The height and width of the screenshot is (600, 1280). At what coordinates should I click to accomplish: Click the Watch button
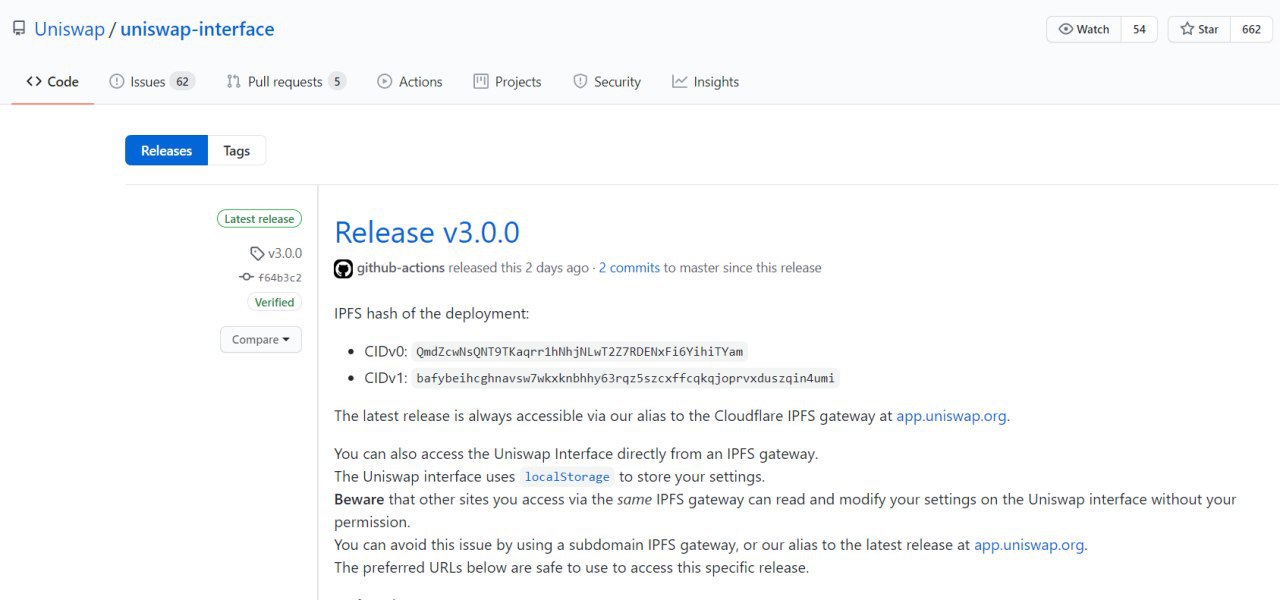(x=1084, y=29)
